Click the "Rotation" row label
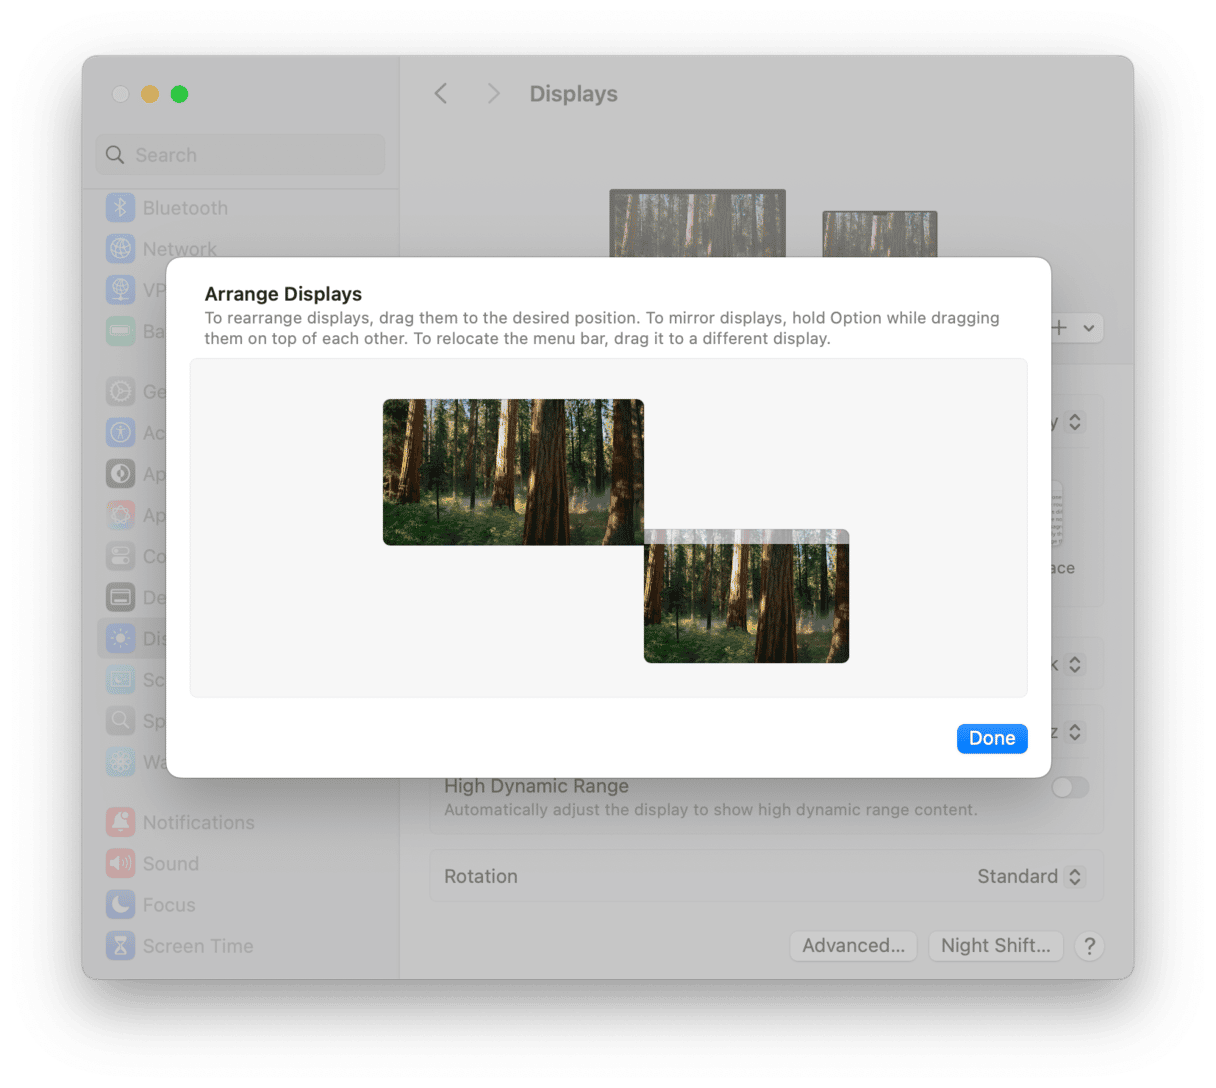1216x1088 pixels. (481, 876)
